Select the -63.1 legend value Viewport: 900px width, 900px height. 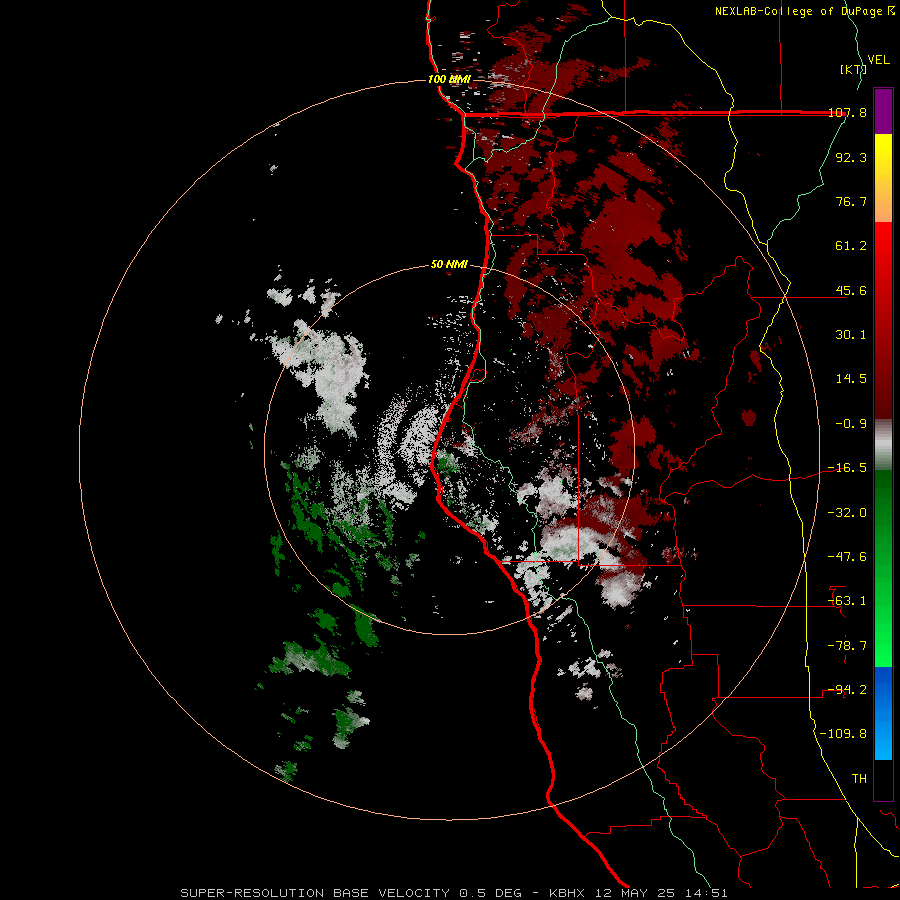847,601
